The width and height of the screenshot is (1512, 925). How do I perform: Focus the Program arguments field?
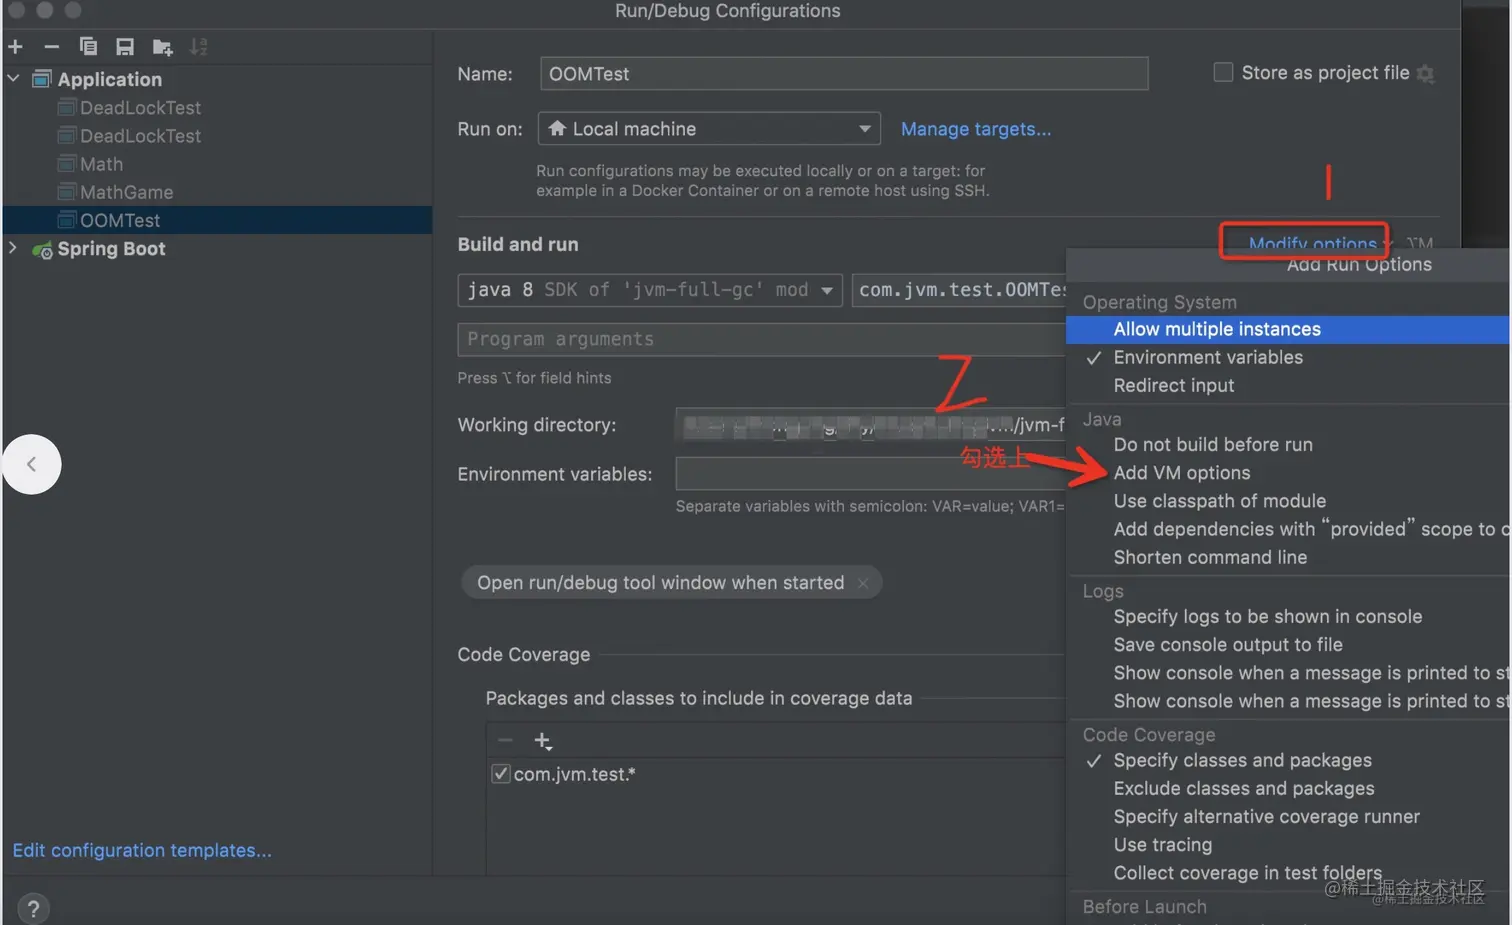point(762,339)
